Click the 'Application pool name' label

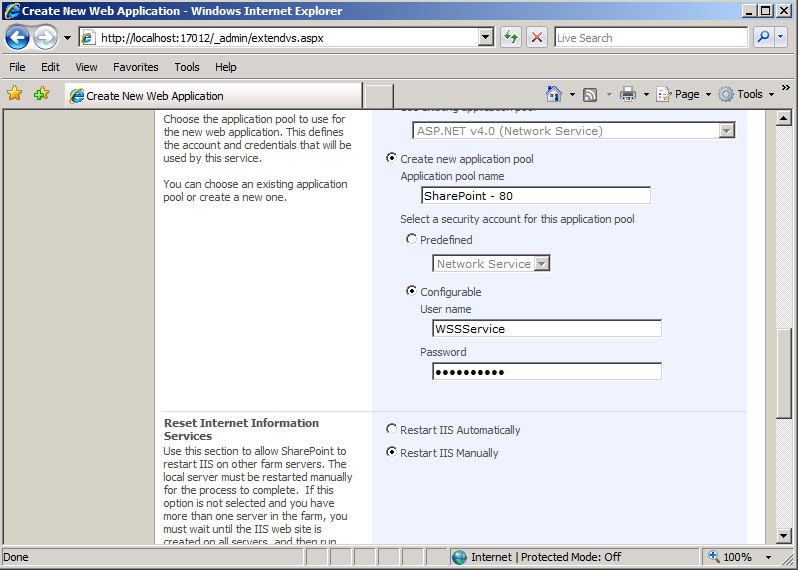(x=452, y=176)
